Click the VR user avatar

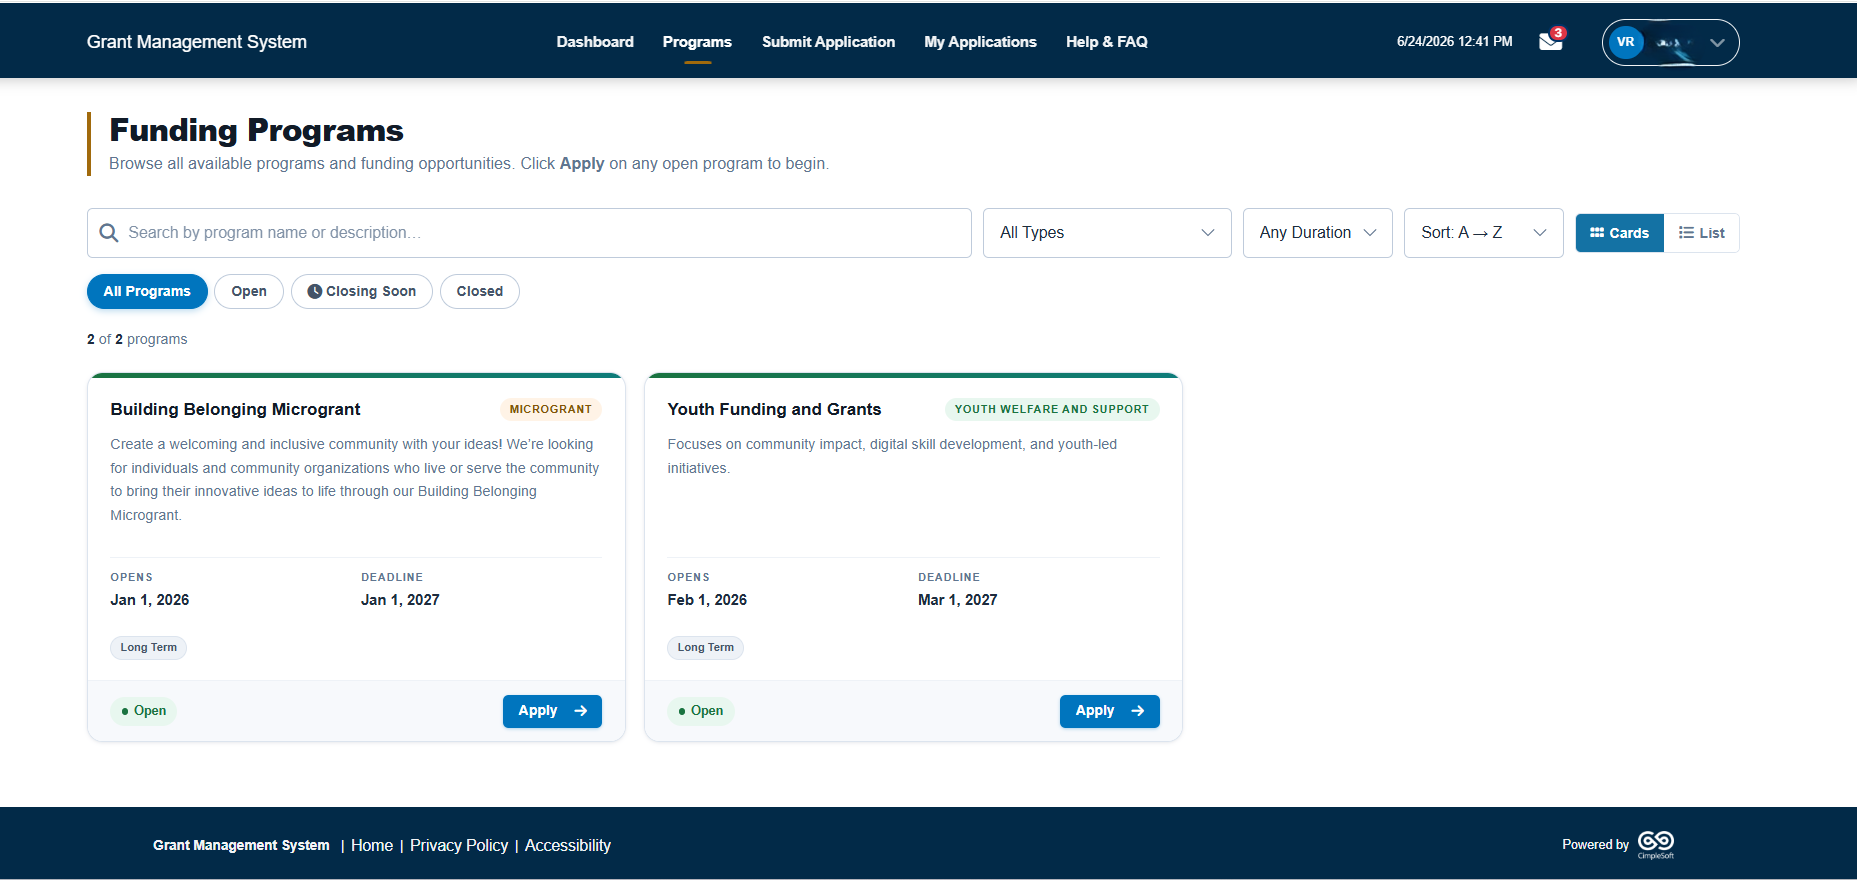1625,42
